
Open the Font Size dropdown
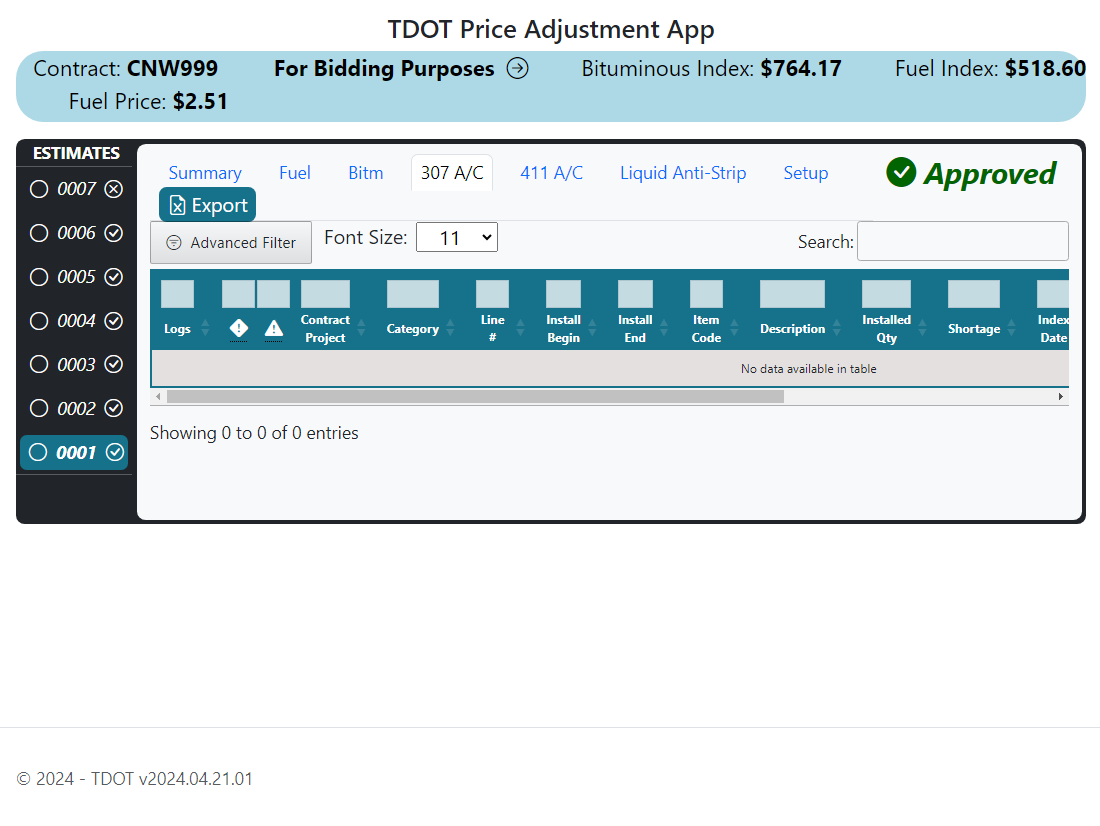click(457, 237)
